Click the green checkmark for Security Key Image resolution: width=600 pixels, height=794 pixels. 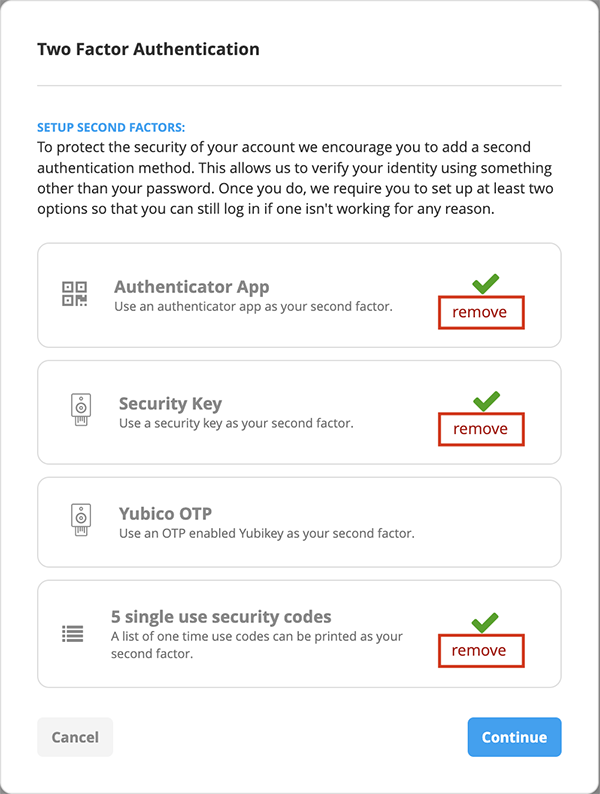pos(486,401)
